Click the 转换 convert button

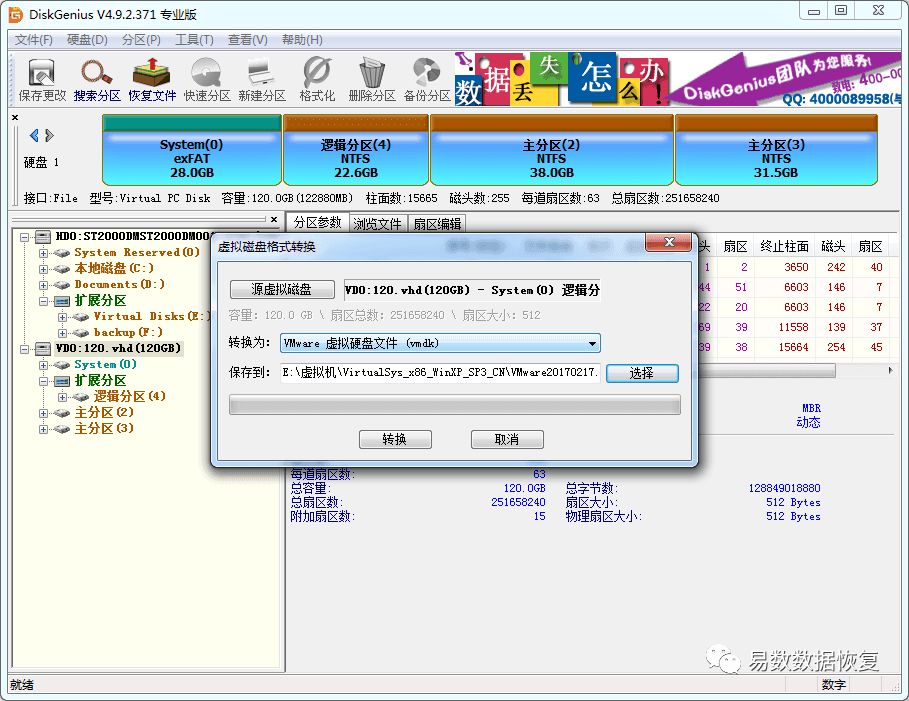click(x=395, y=440)
